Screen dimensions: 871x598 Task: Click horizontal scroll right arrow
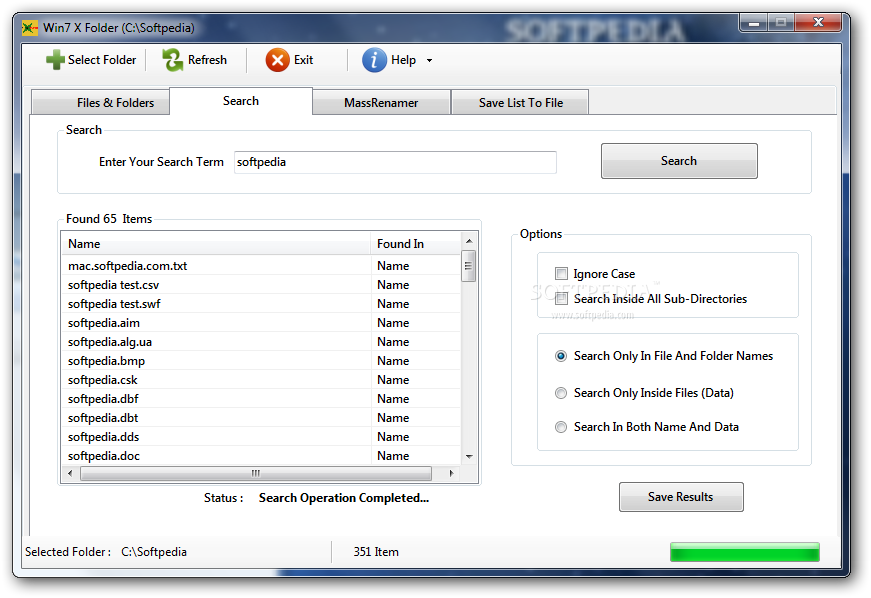click(x=451, y=474)
